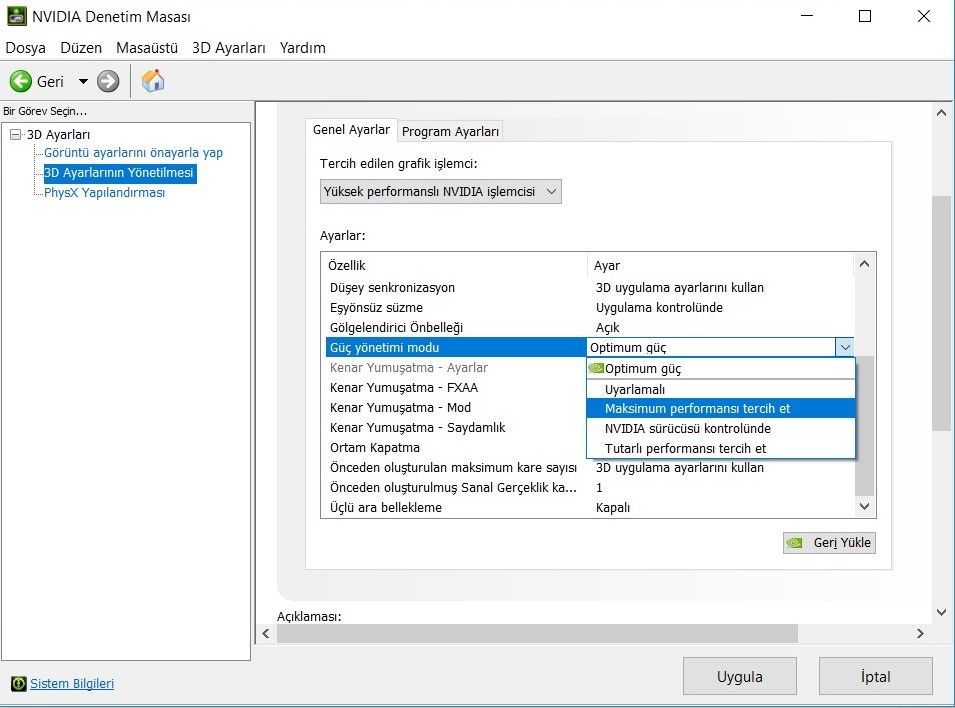Open the Dosya menu
Screen dimensions: 955x708
(26, 48)
